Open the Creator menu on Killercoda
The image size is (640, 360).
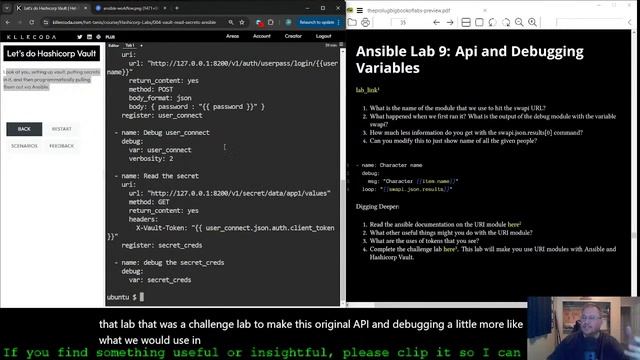coord(293,36)
